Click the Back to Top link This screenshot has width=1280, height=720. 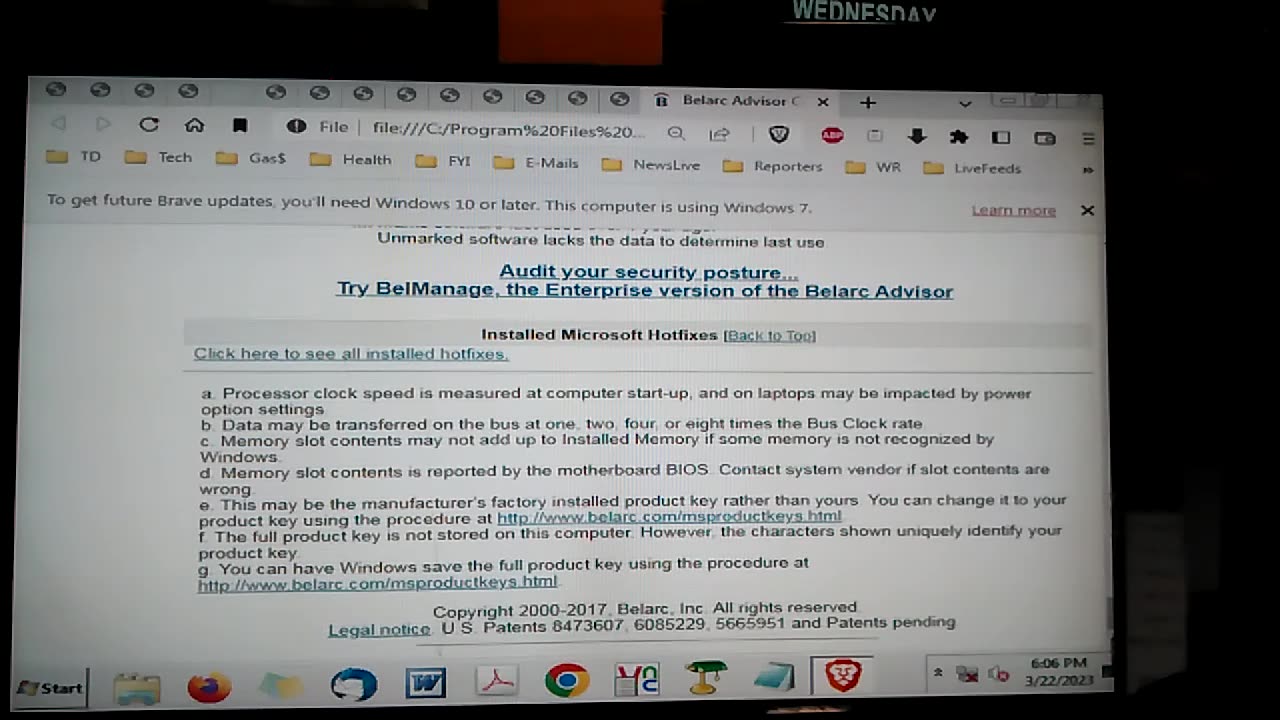[769, 335]
